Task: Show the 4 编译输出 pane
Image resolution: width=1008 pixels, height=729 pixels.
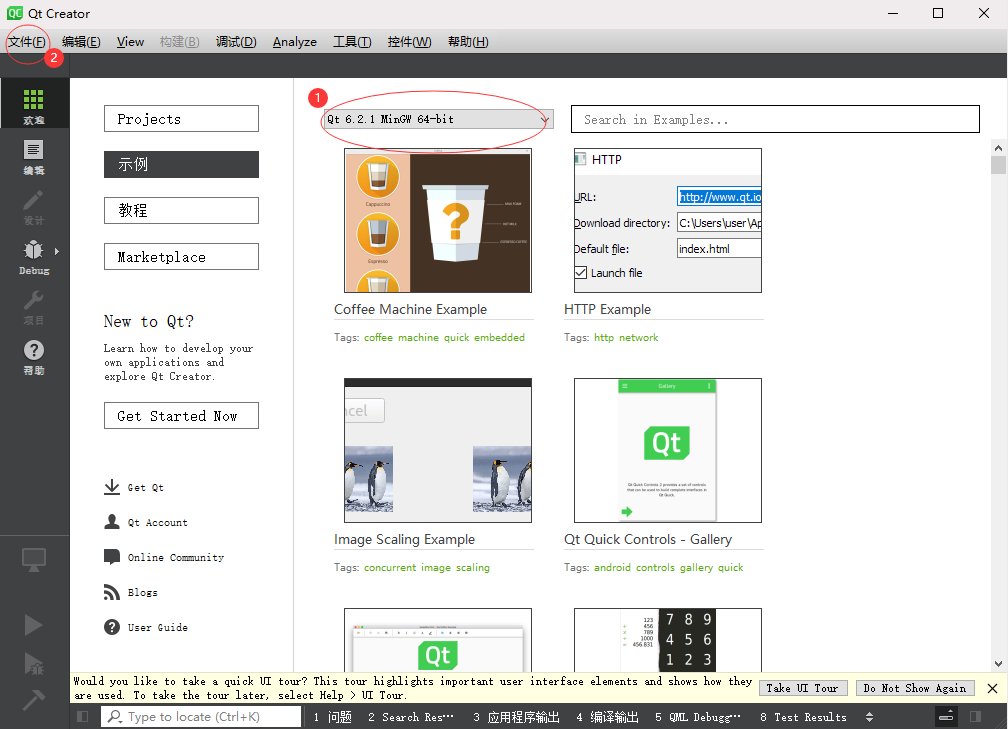Action: click(x=608, y=717)
